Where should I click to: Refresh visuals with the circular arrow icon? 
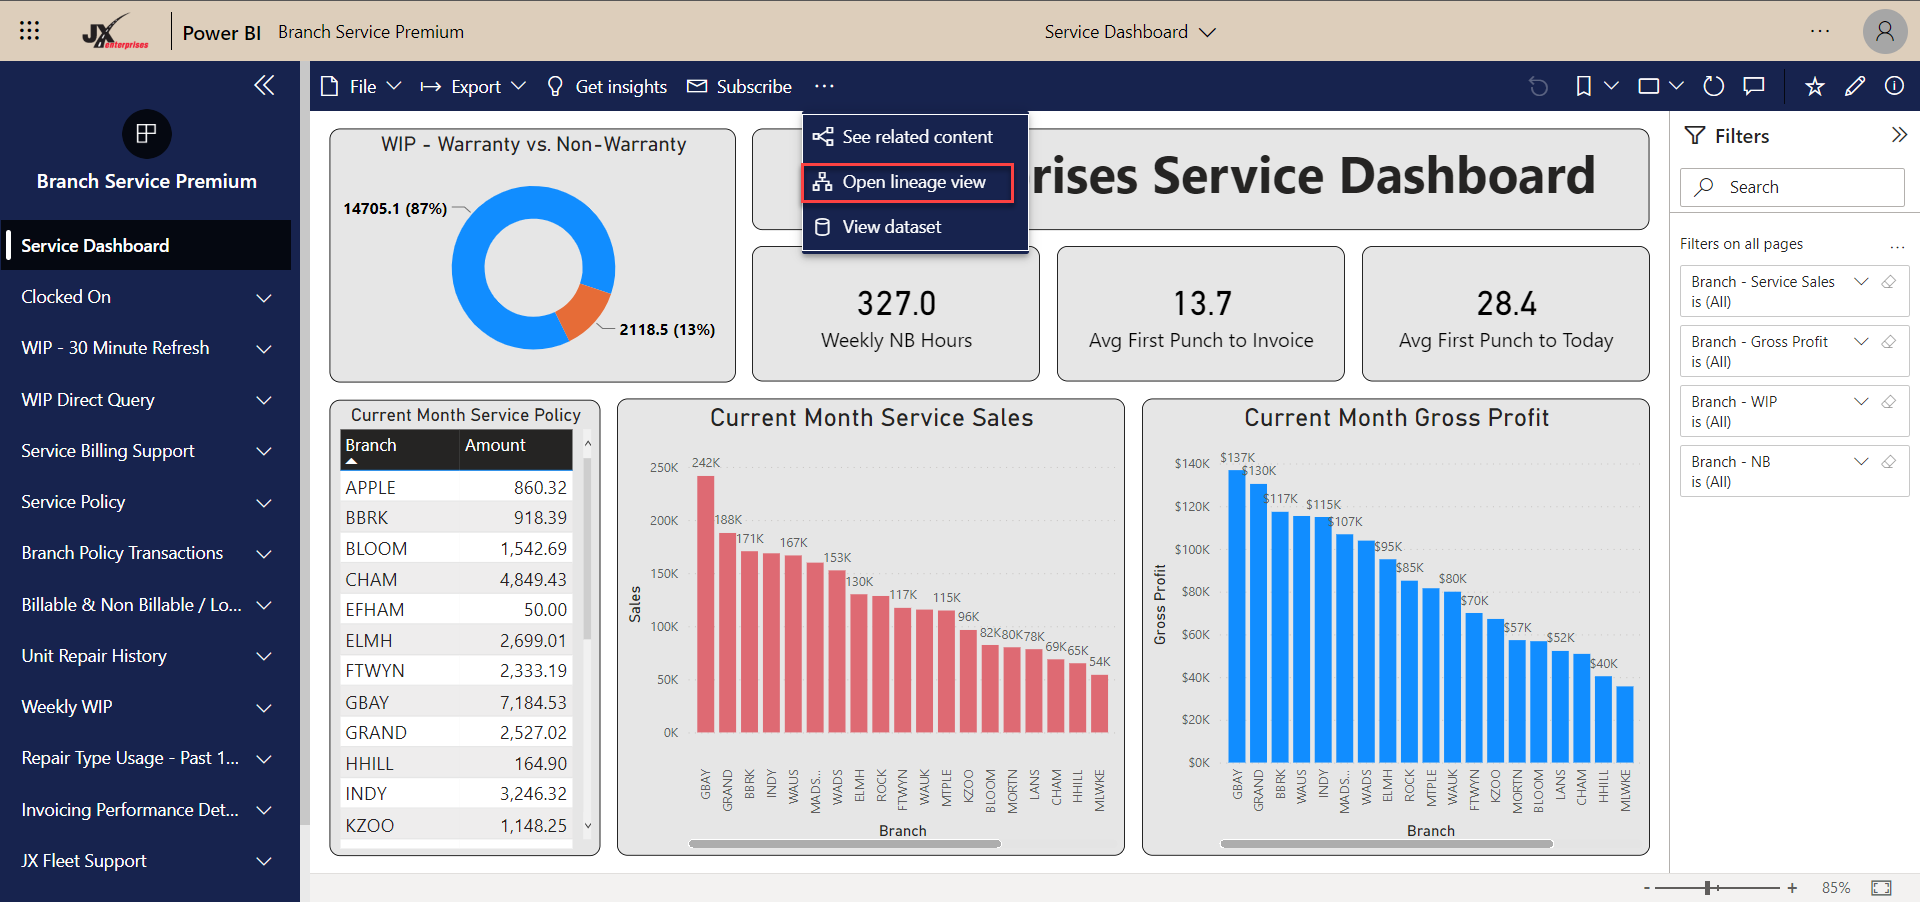tap(1714, 87)
